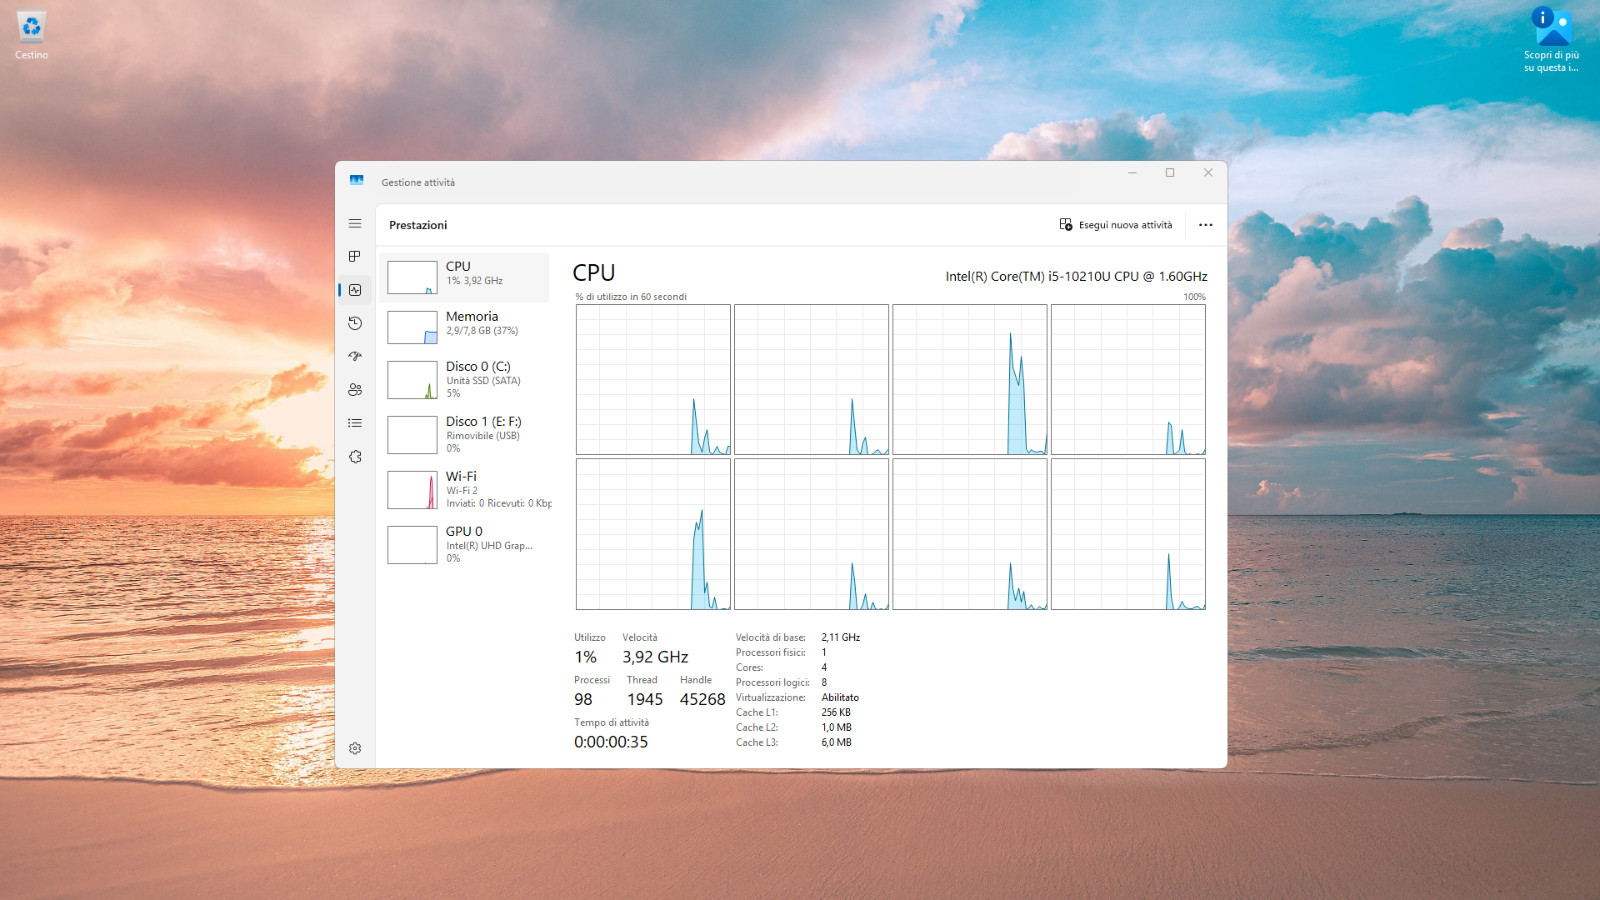Select the CPU performance item
The width and height of the screenshot is (1600, 900).
click(x=464, y=277)
